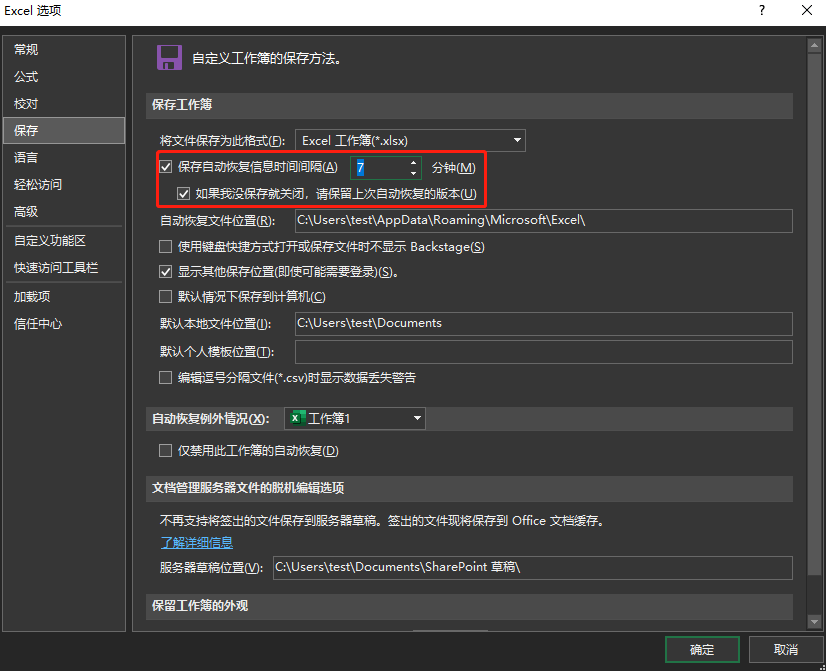Image resolution: width=826 pixels, height=671 pixels.
Task: Decrease autosave minutes with down spinner arrow
Action: (414, 173)
